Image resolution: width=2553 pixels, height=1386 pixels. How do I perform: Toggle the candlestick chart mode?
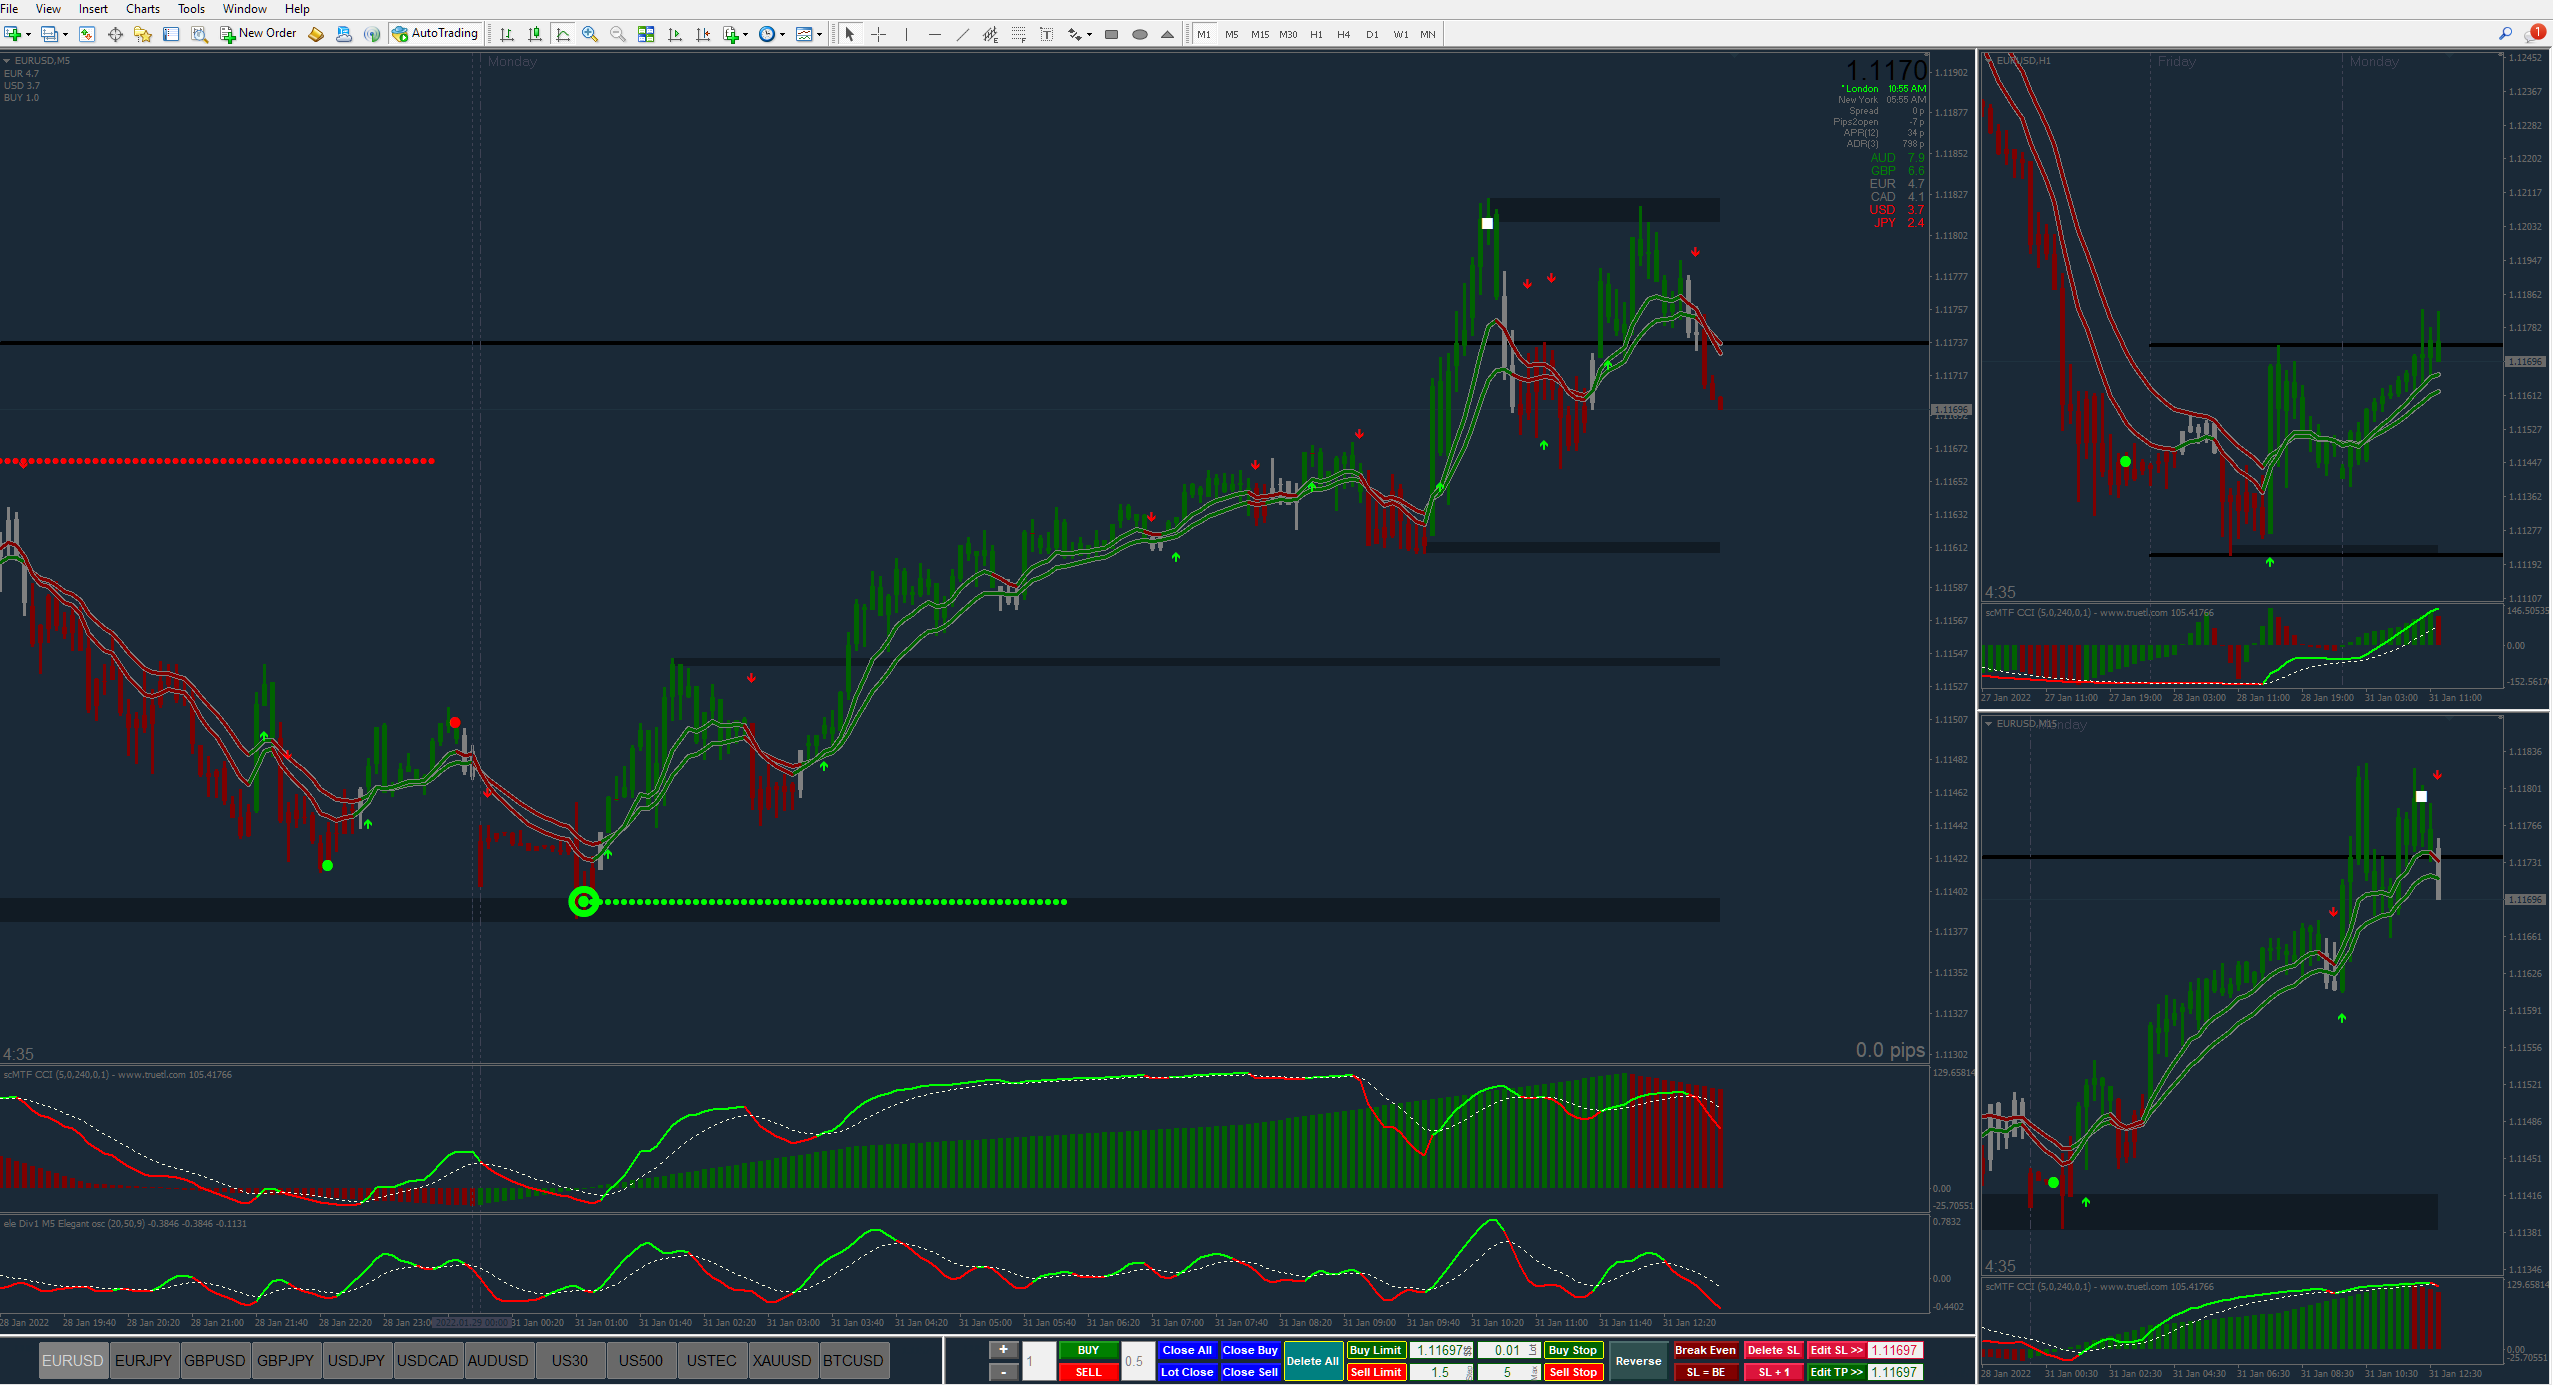pyautogui.click(x=535, y=34)
